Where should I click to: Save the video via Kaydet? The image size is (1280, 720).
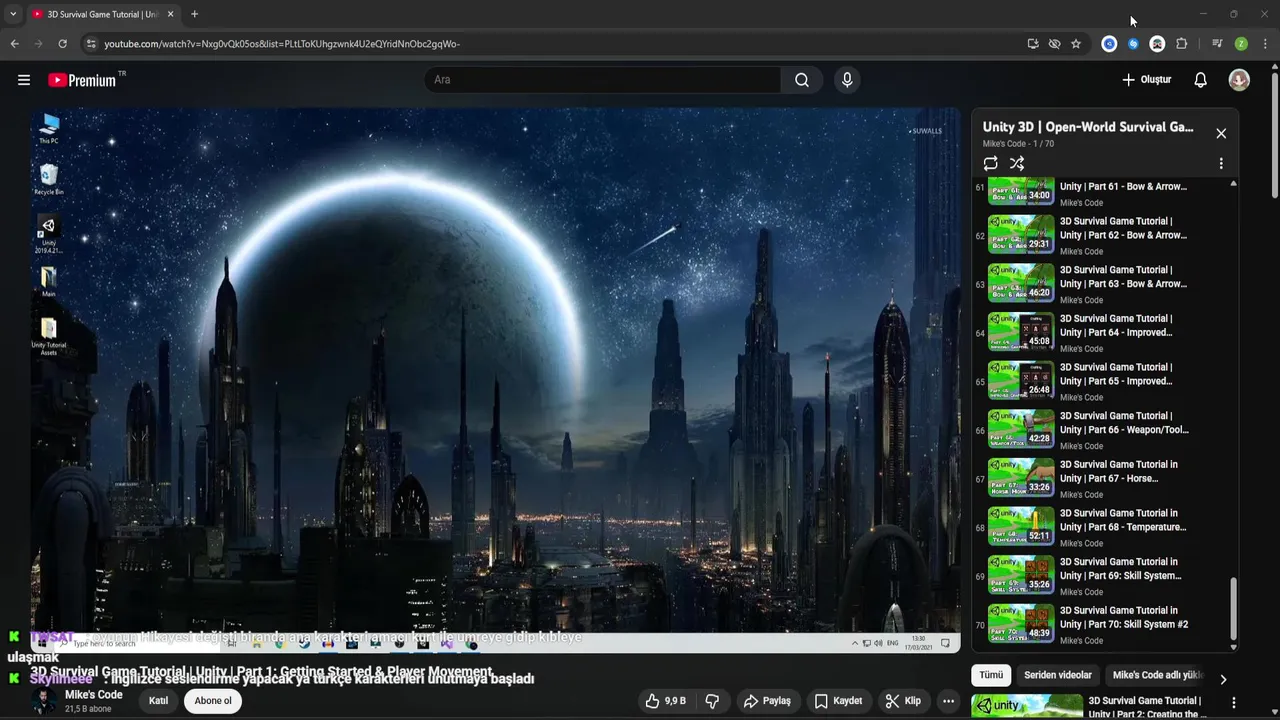tap(838, 701)
